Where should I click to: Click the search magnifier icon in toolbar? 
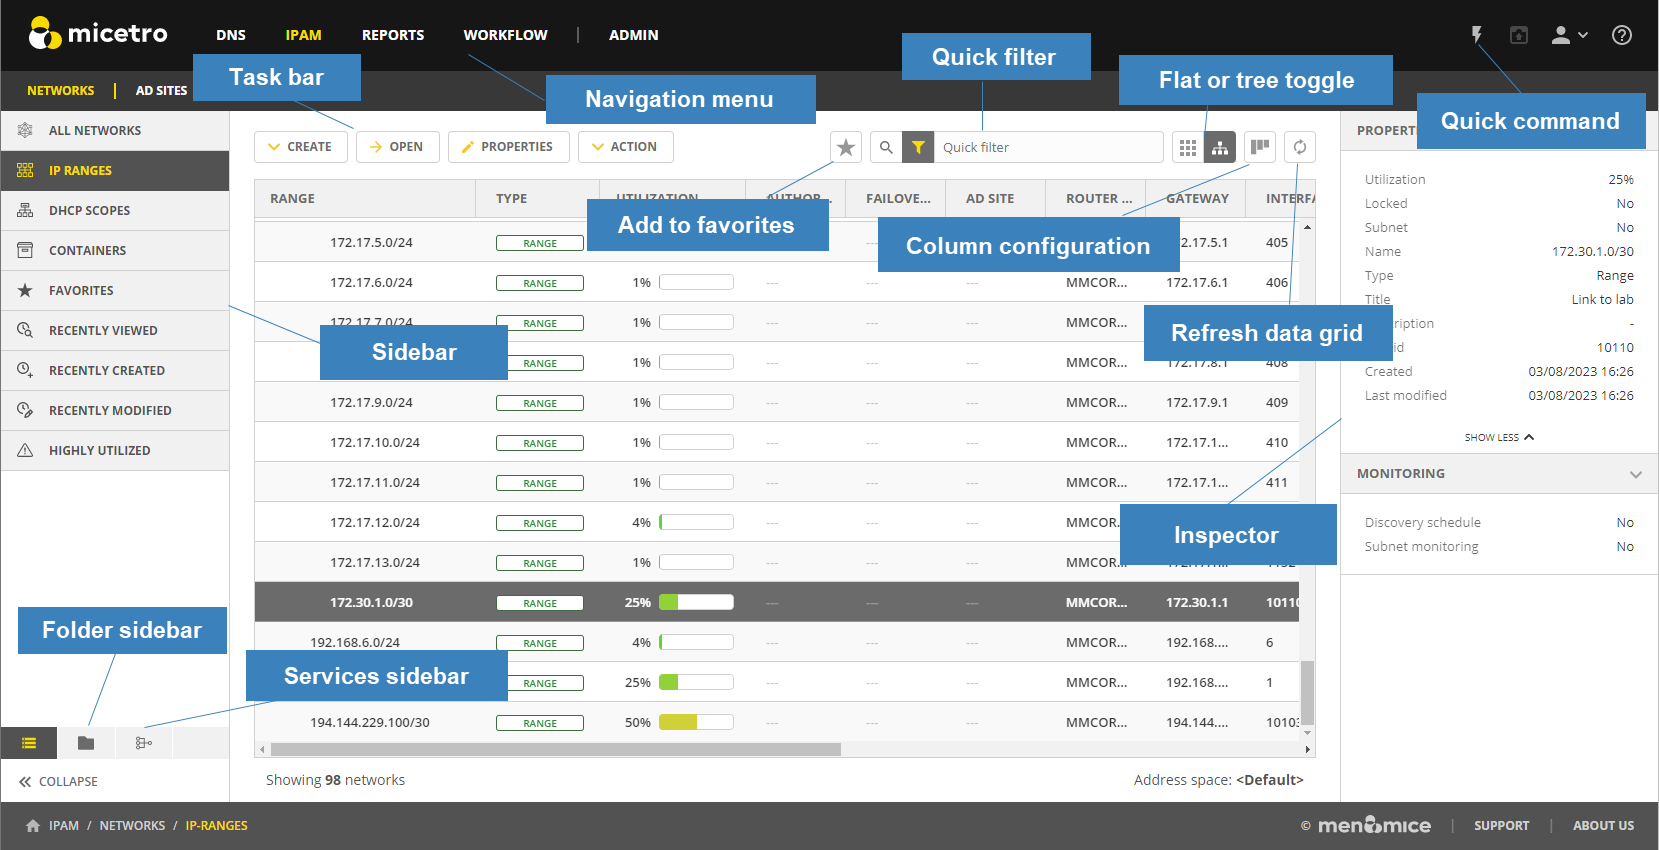(886, 148)
